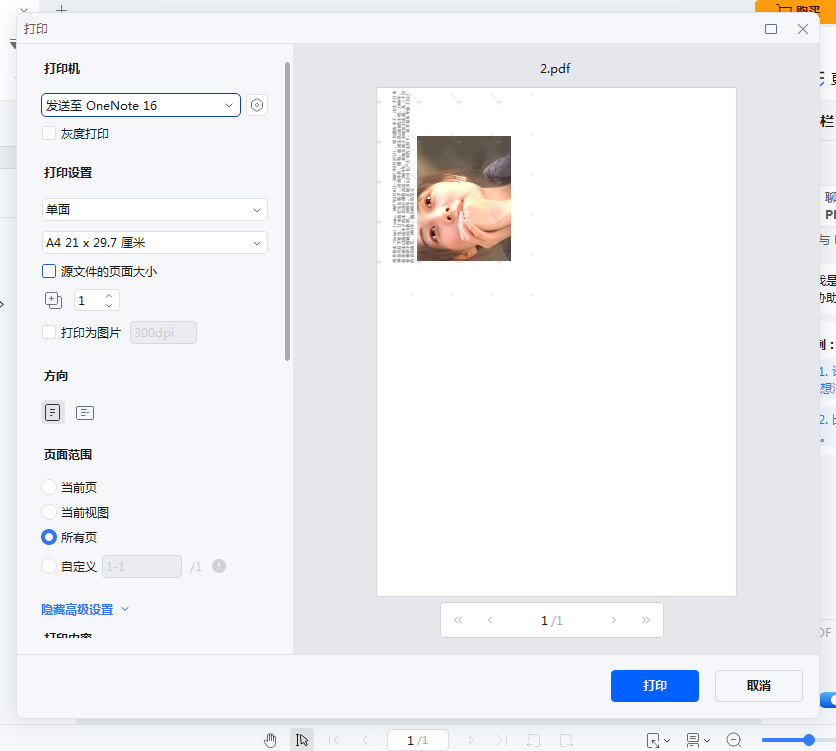The image size is (836, 751).
Task: Select the portrait orientation icon
Action: tap(53, 412)
